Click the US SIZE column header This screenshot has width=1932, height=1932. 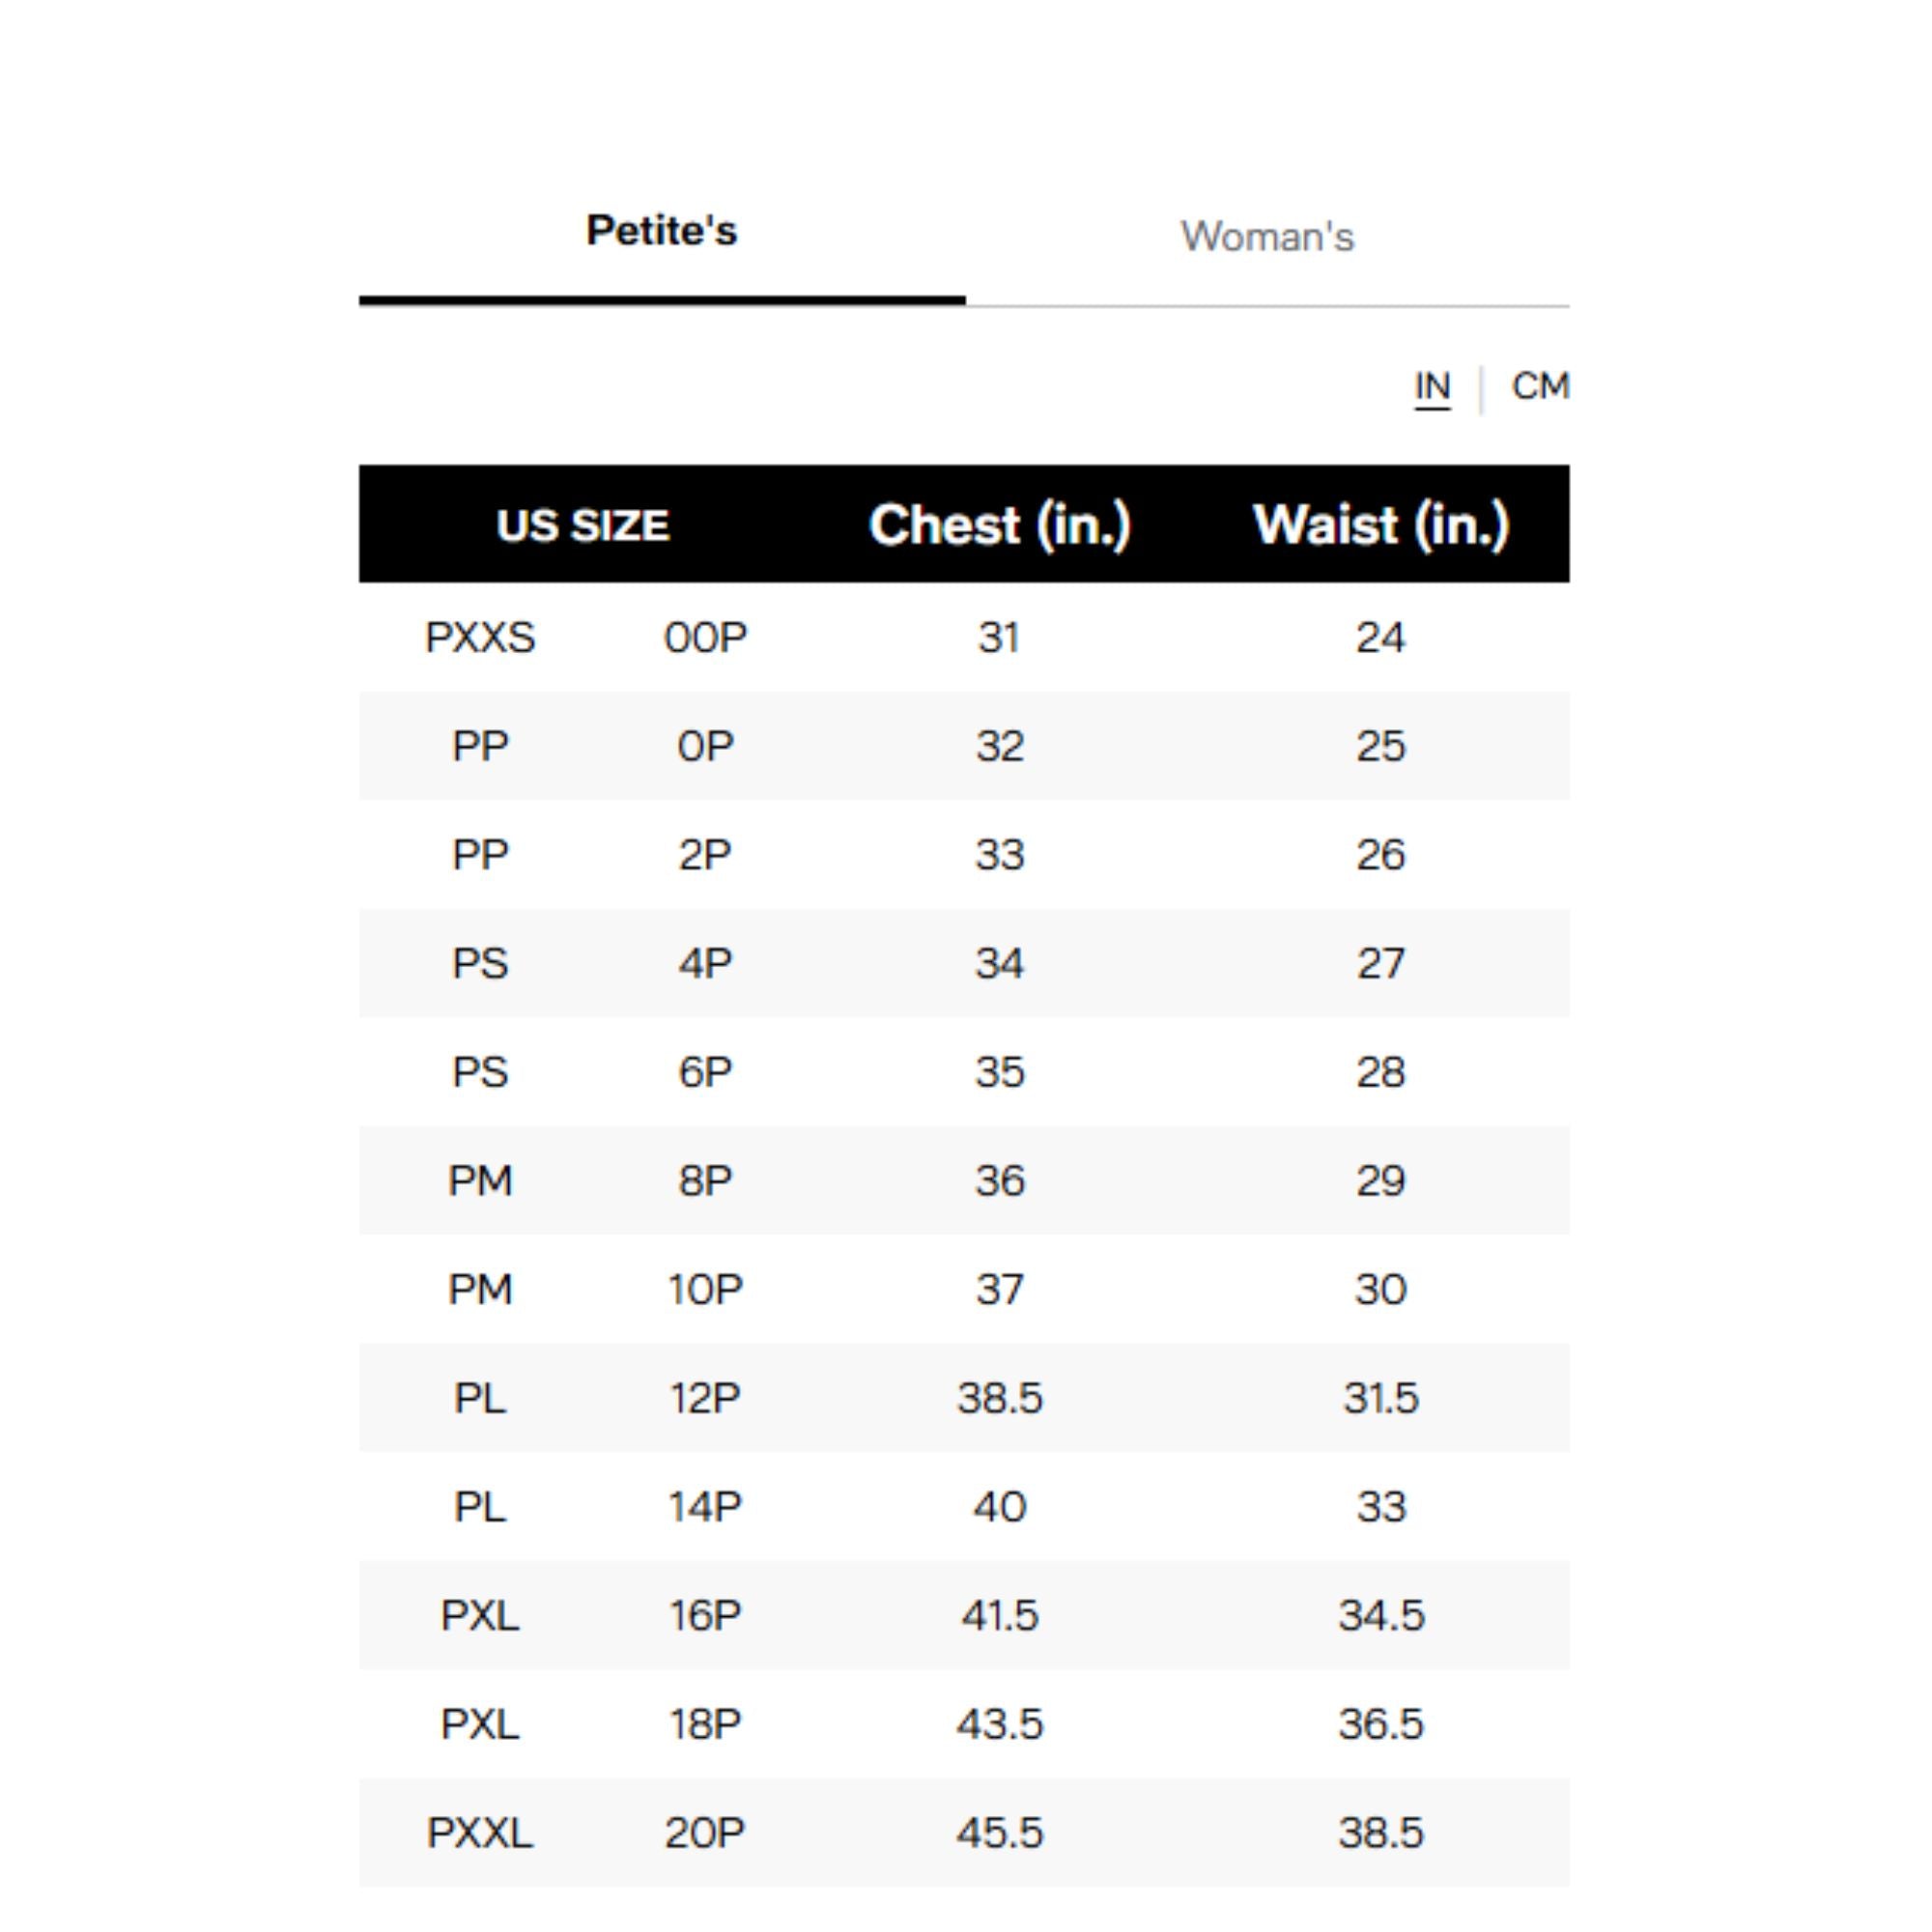click(582, 526)
